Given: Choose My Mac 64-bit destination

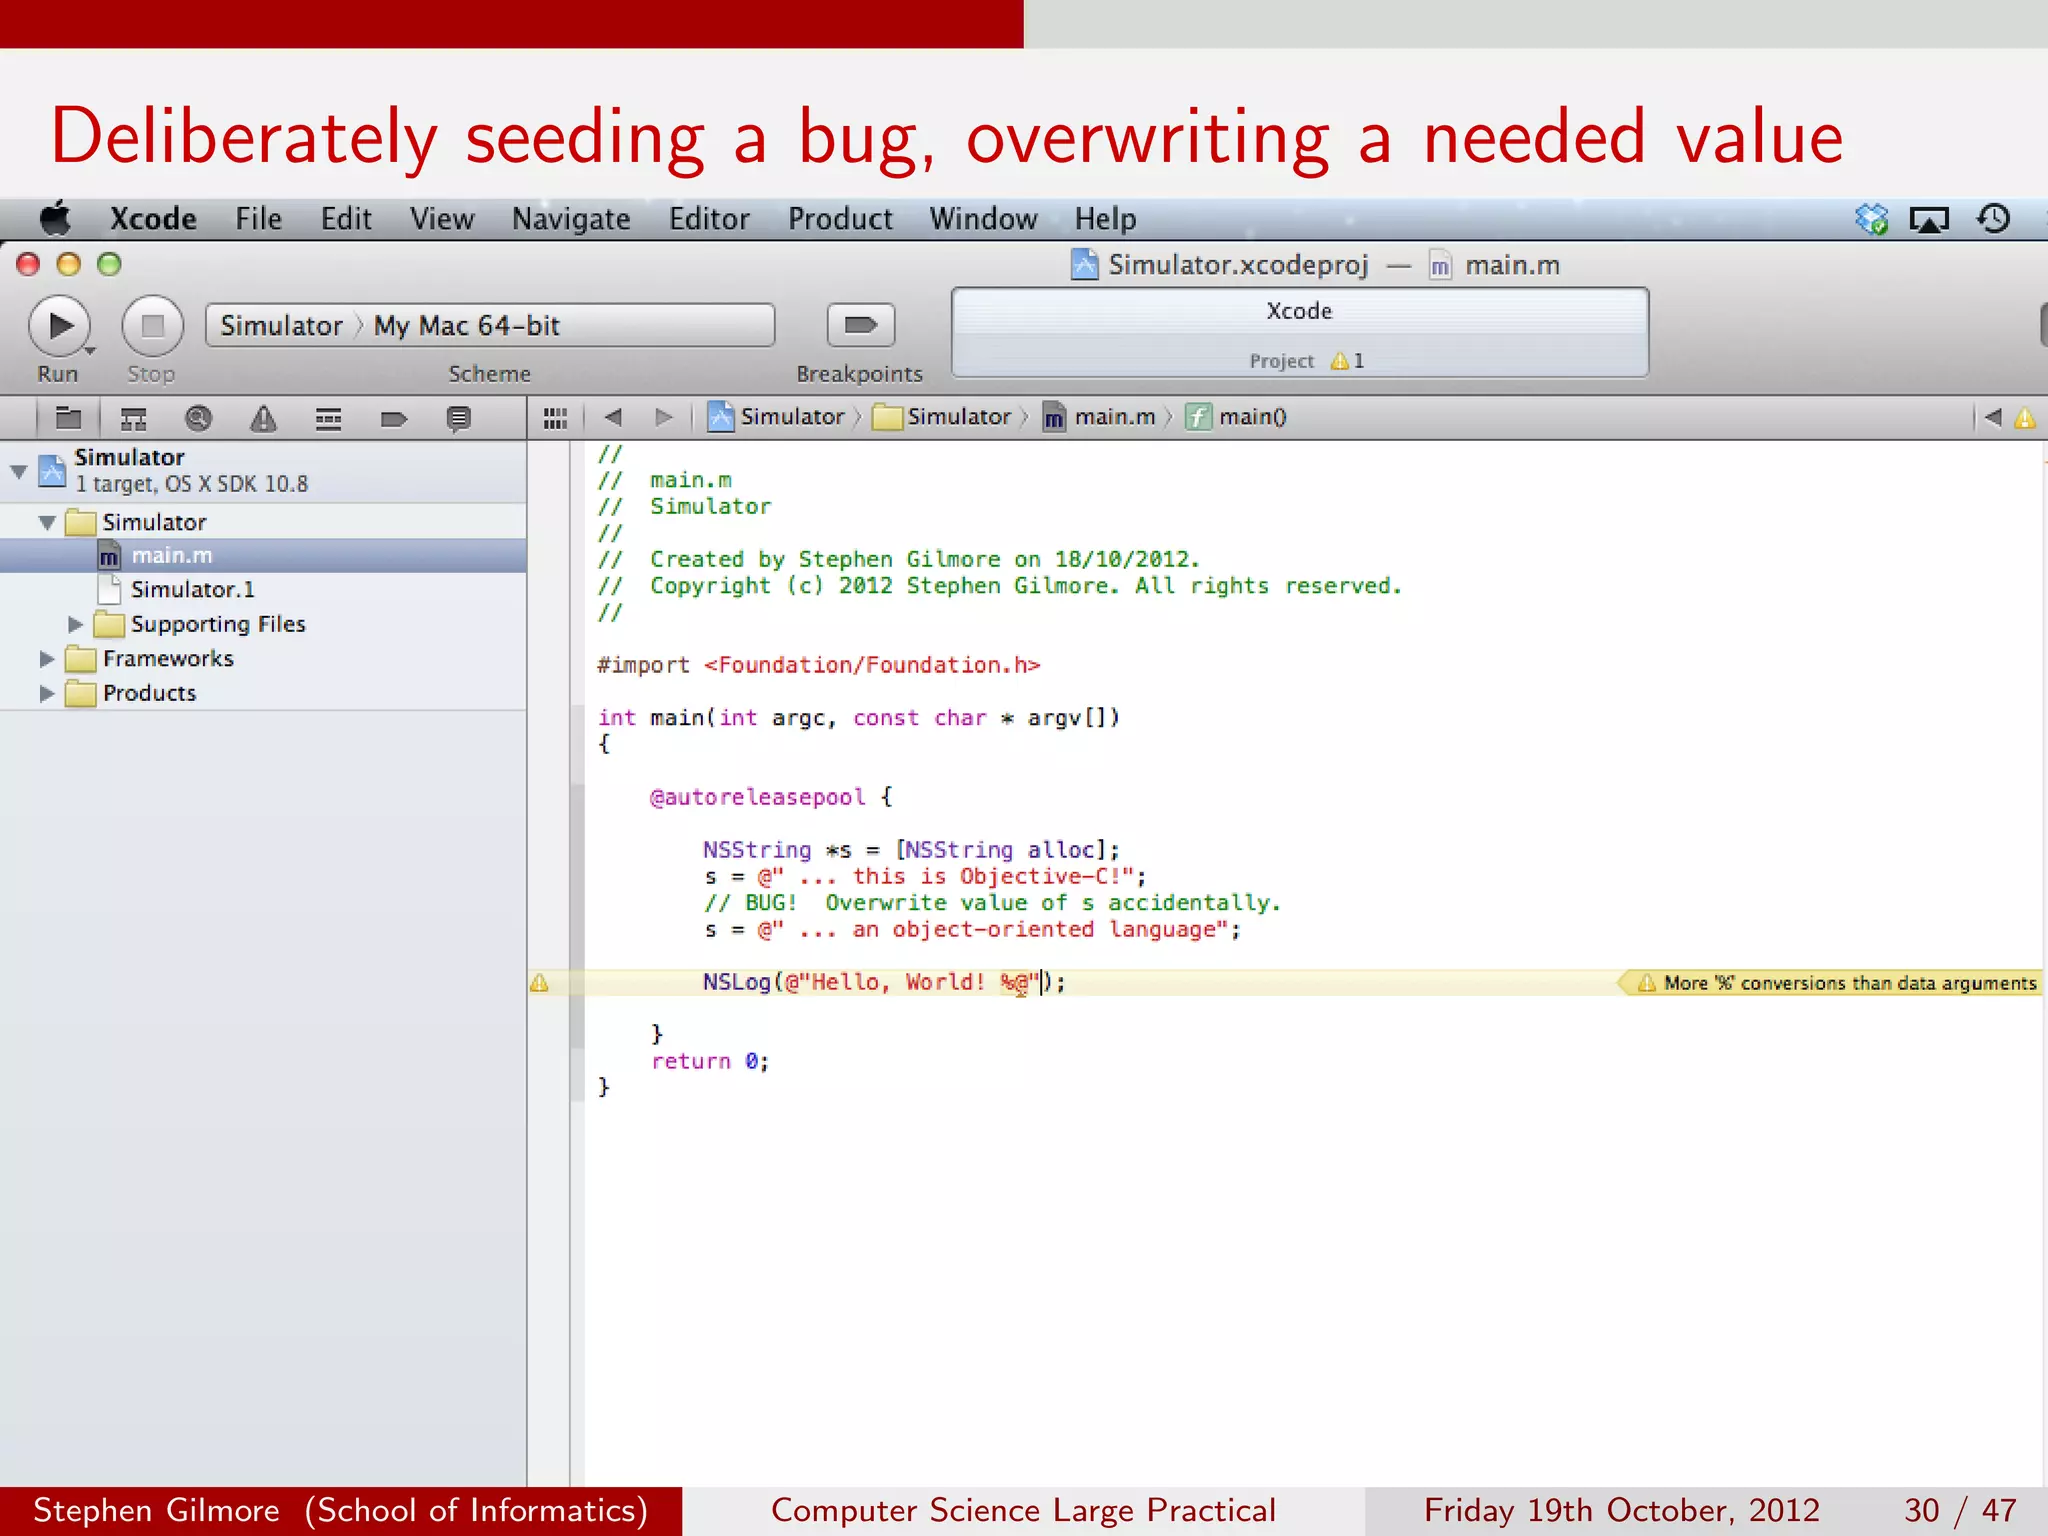Looking at the screenshot, I should (x=466, y=326).
